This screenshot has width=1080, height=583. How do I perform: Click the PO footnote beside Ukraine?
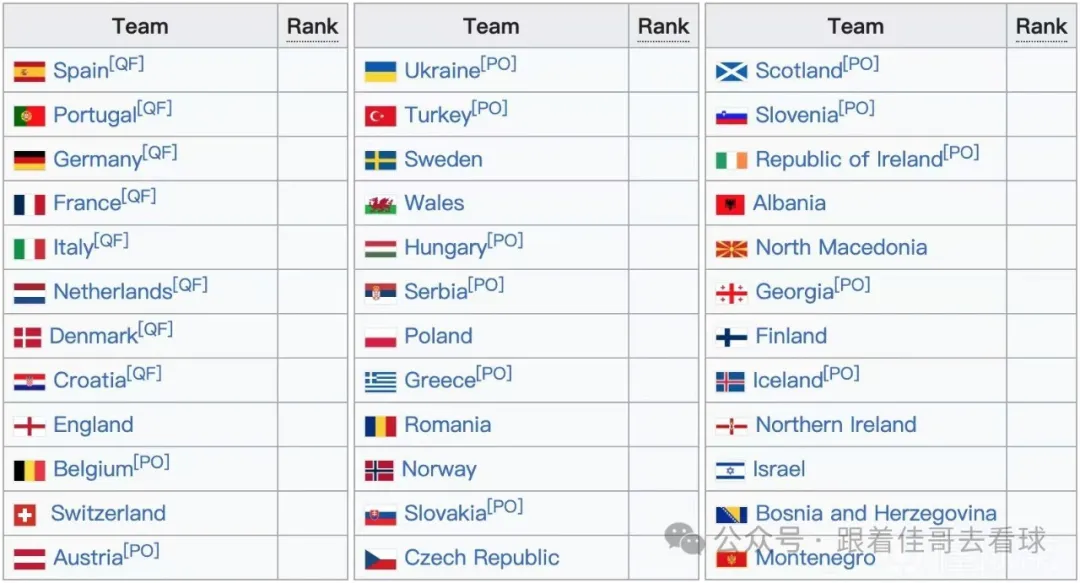498,64
